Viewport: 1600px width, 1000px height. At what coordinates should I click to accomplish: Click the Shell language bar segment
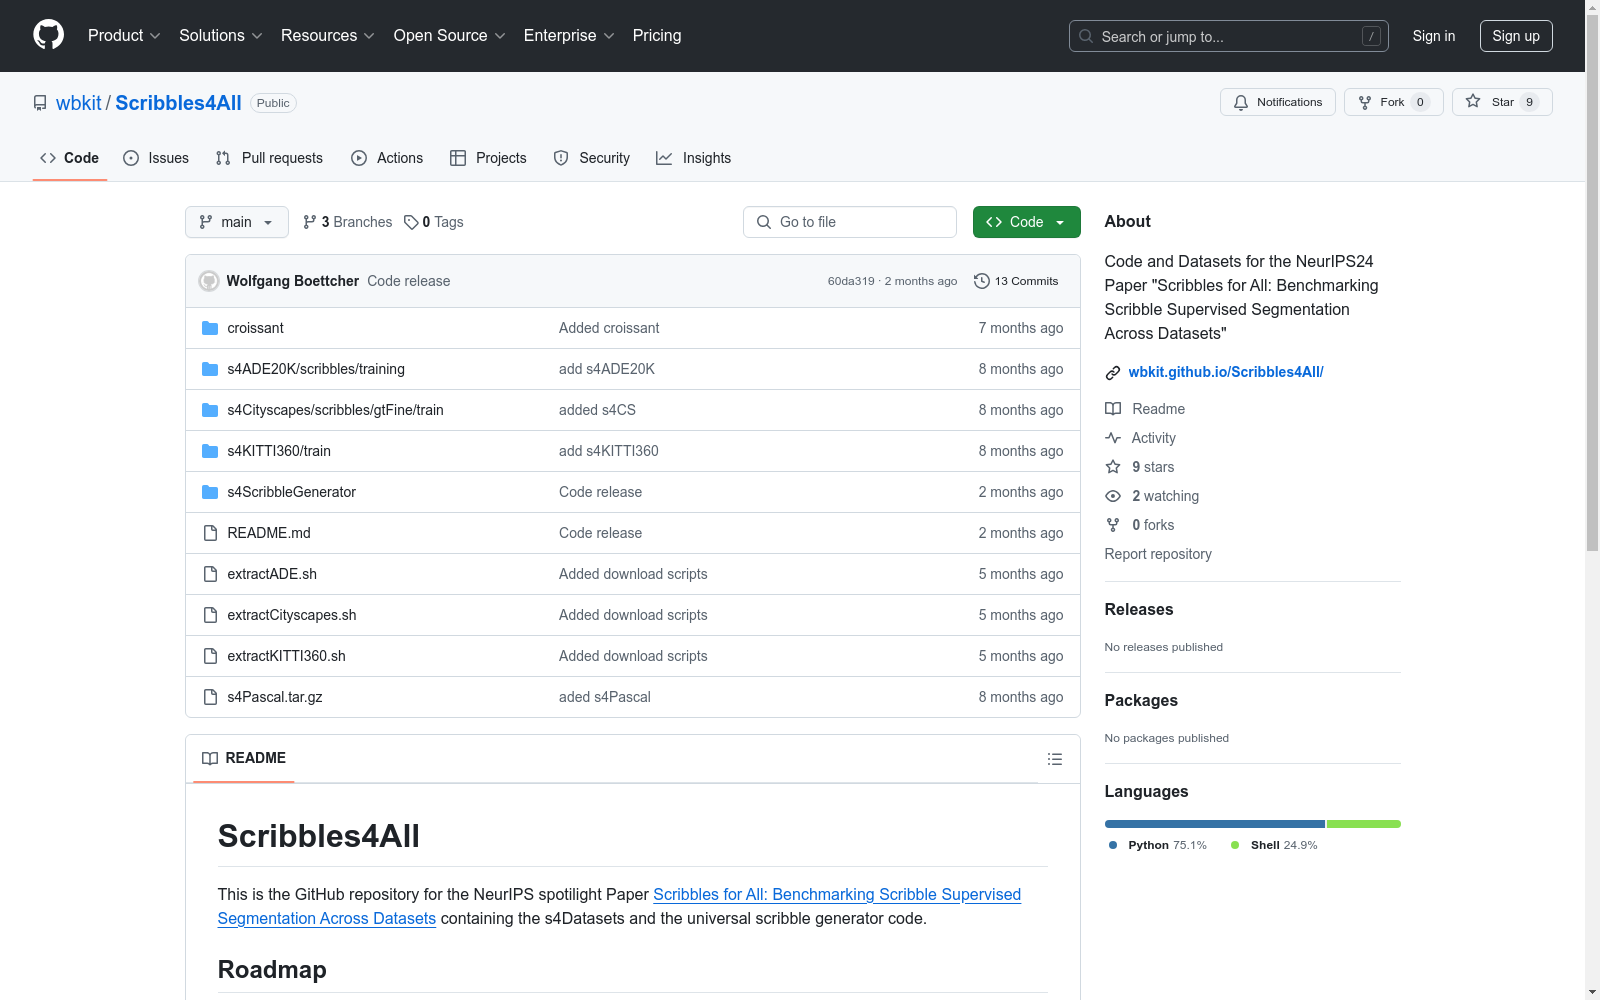1364,824
